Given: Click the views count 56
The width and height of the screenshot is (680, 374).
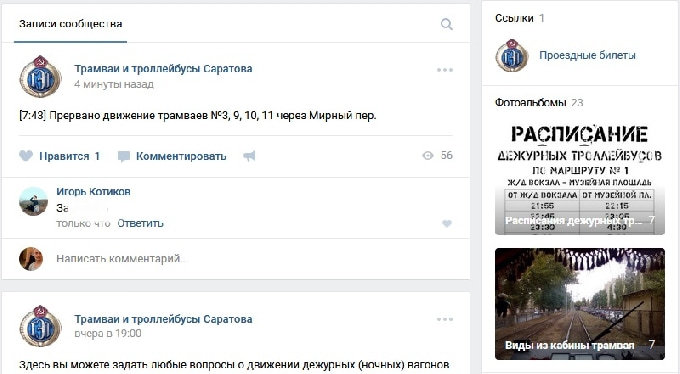Looking at the screenshot, I should (447, 155).
